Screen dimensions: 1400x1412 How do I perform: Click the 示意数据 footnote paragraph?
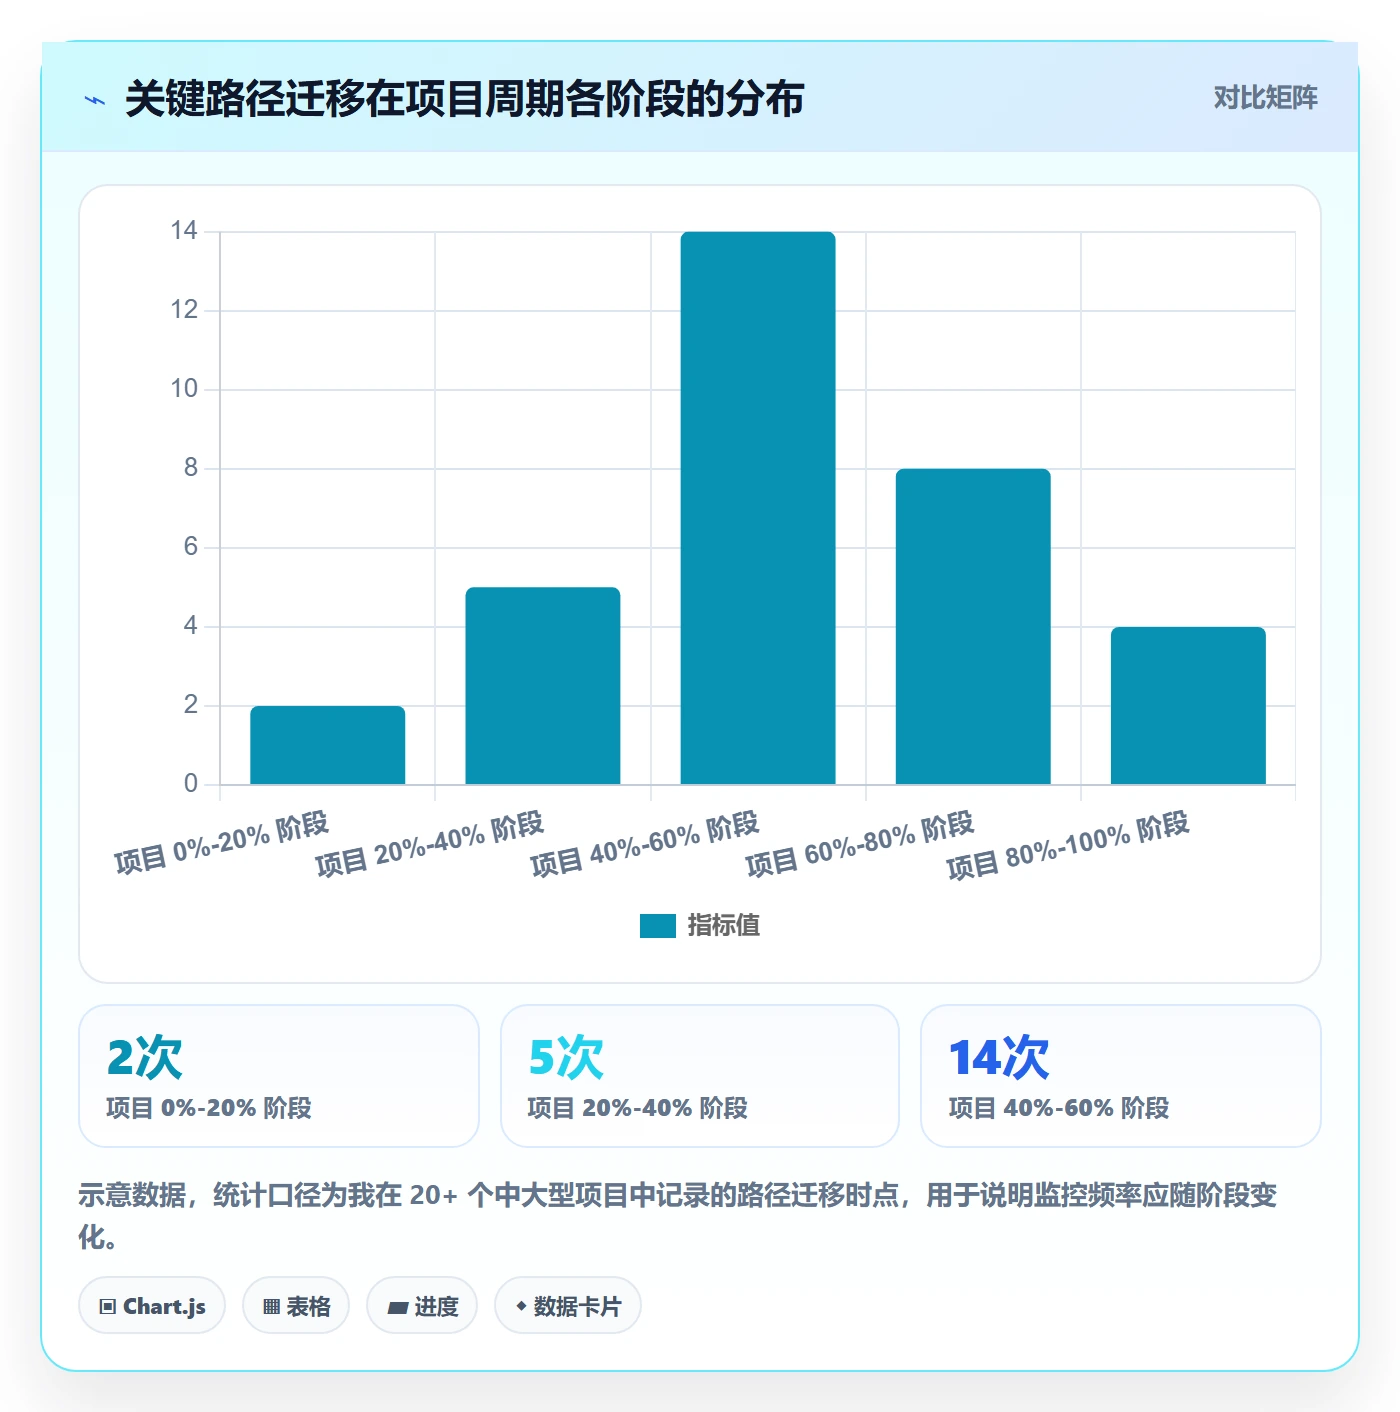pyautogui.click(x=678, y=1215)
